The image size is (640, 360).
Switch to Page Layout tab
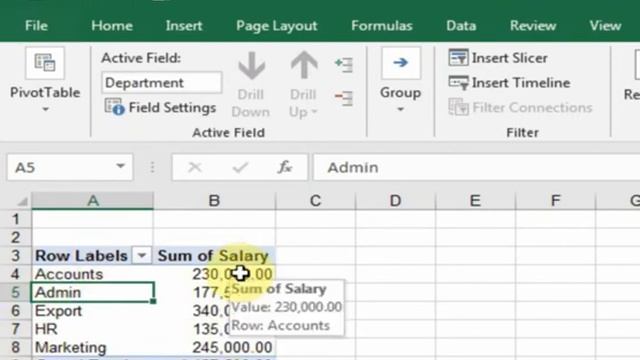276,26
